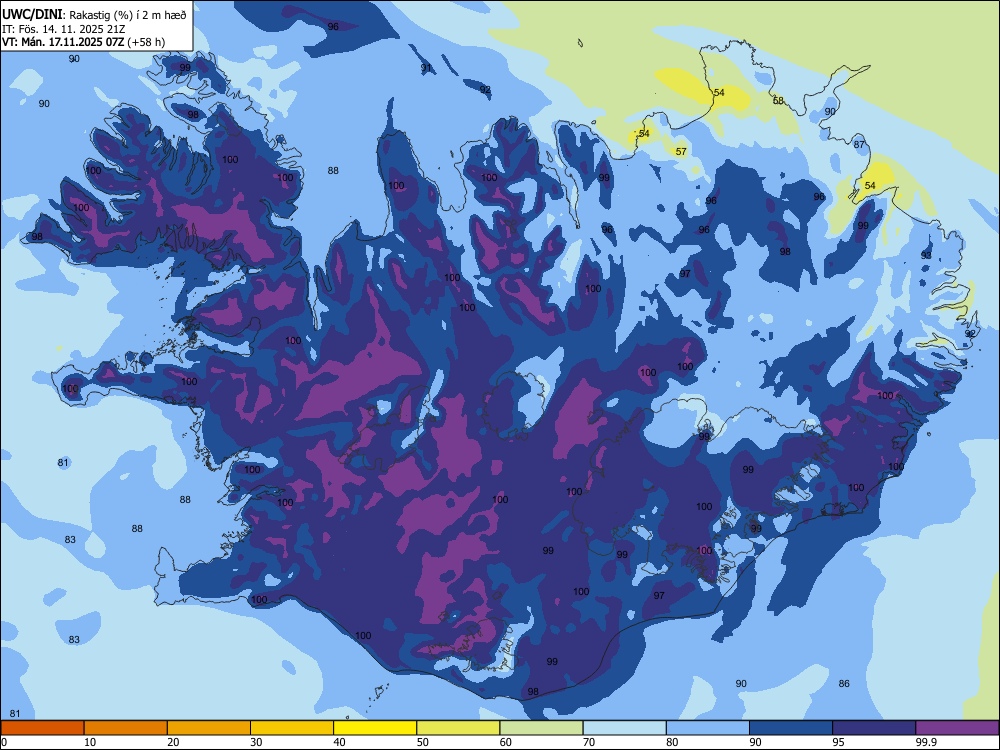The height and width of the screenshot is (750, 1000).
Task: Click the 'Rakastig (%) í 2 m hæð' label
Action: tap(128, 15)
